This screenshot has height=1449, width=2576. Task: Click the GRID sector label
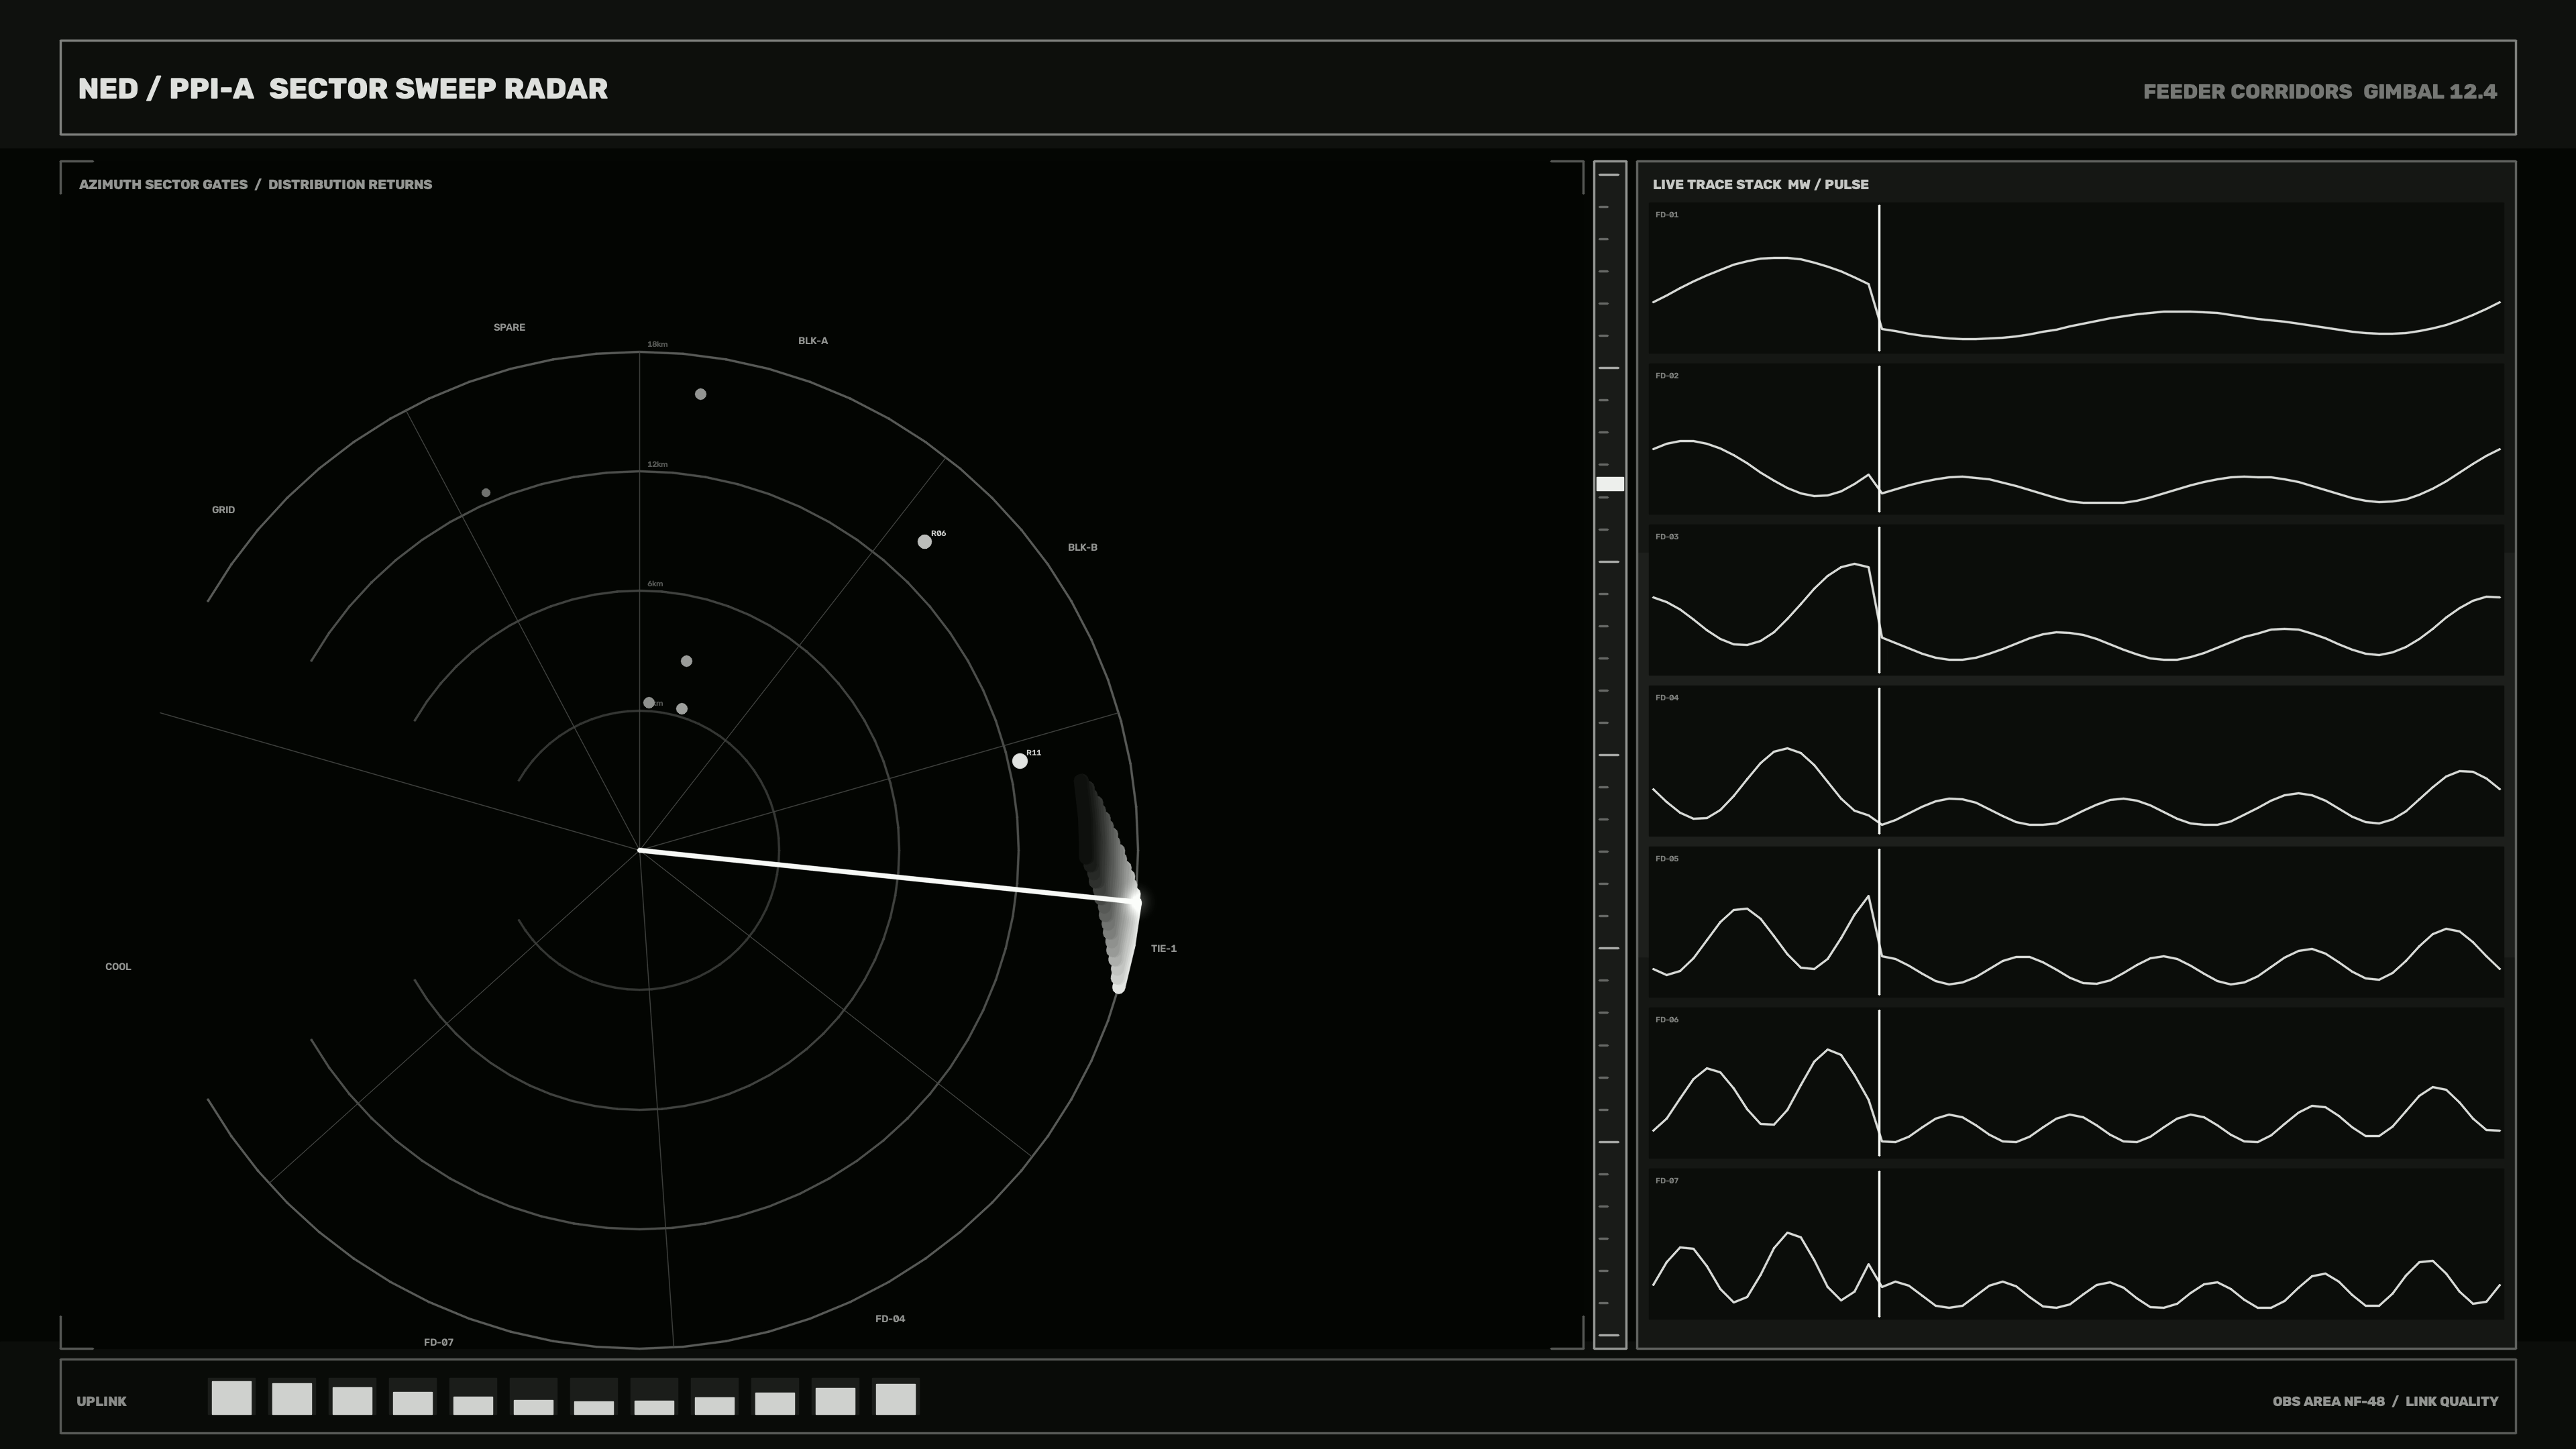[223, 510]
